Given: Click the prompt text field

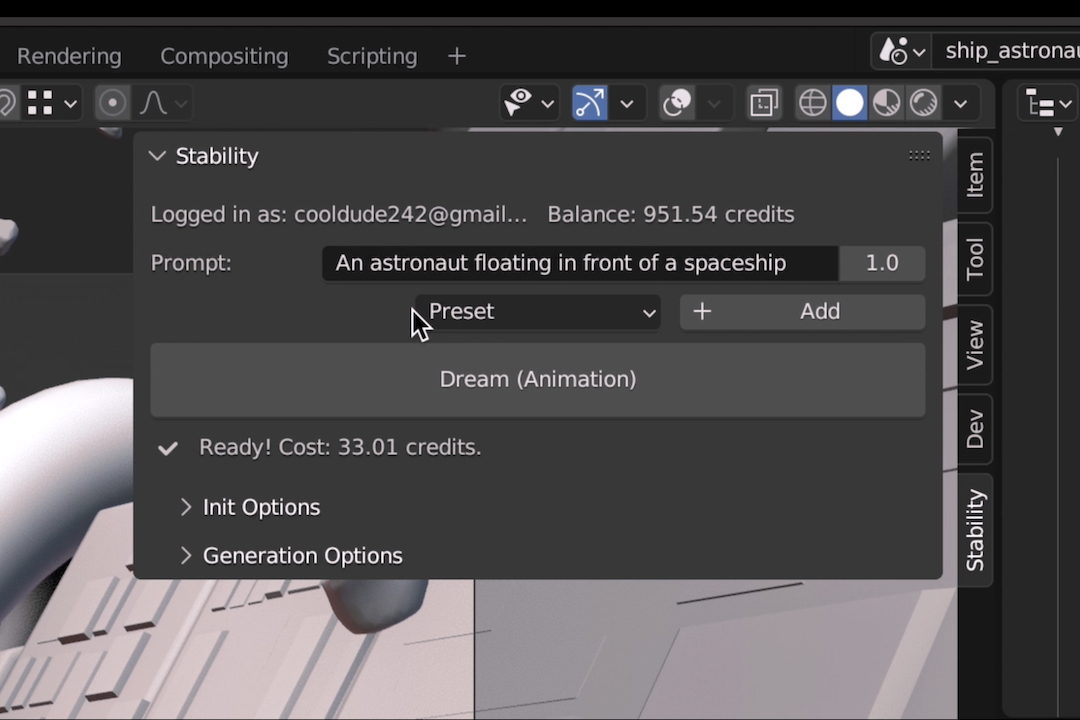Looking at the screenshot, I should click(x=580, y=263).
